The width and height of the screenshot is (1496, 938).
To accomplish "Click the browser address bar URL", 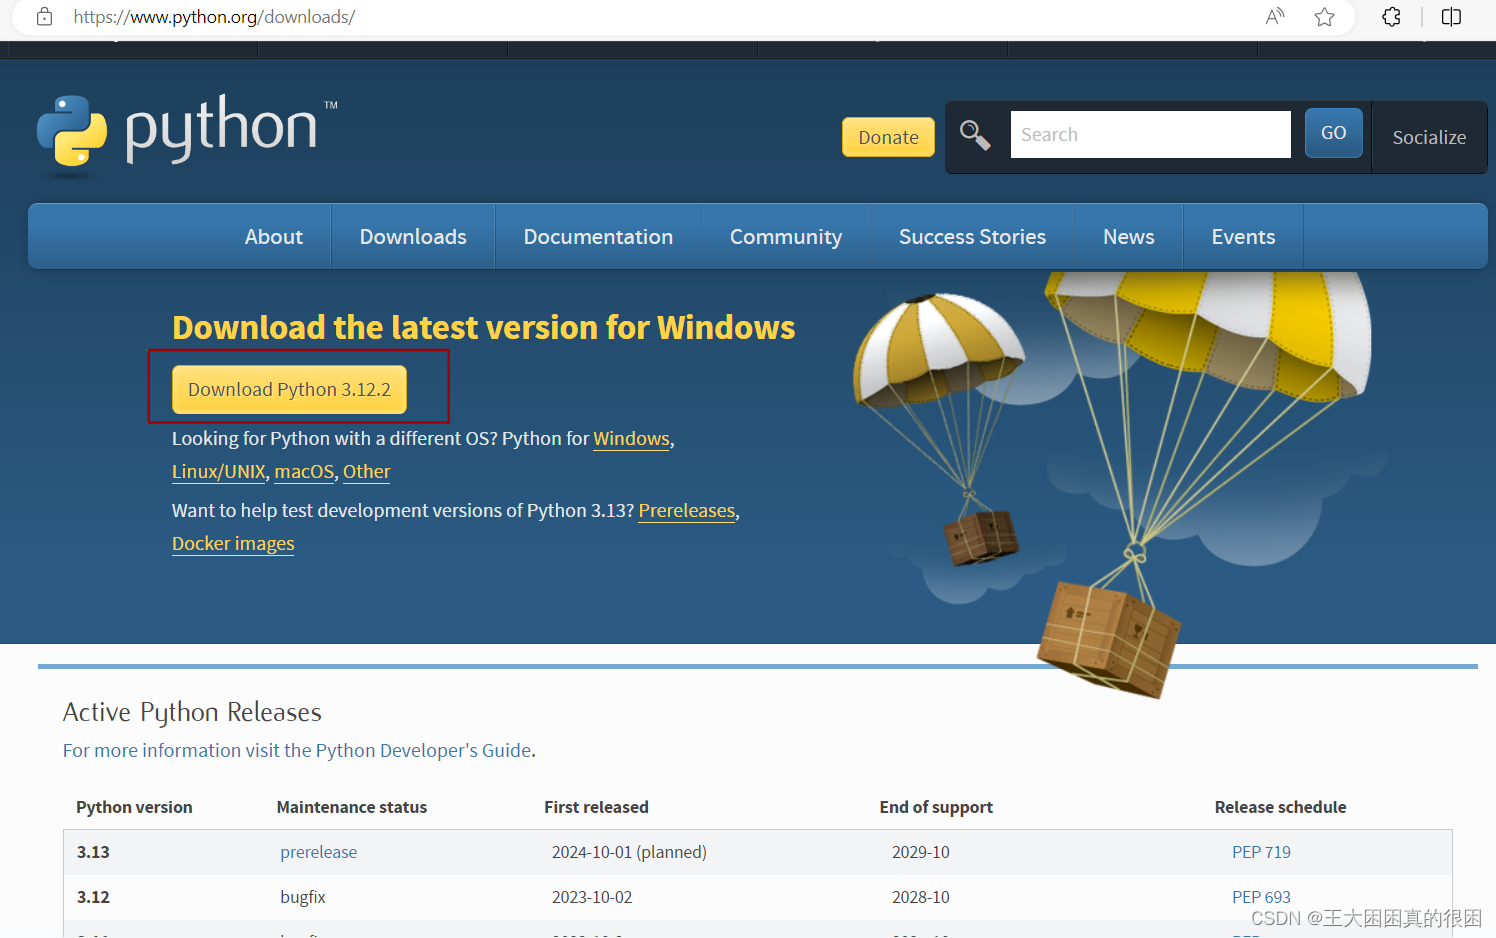I will [x=214, y=17].
